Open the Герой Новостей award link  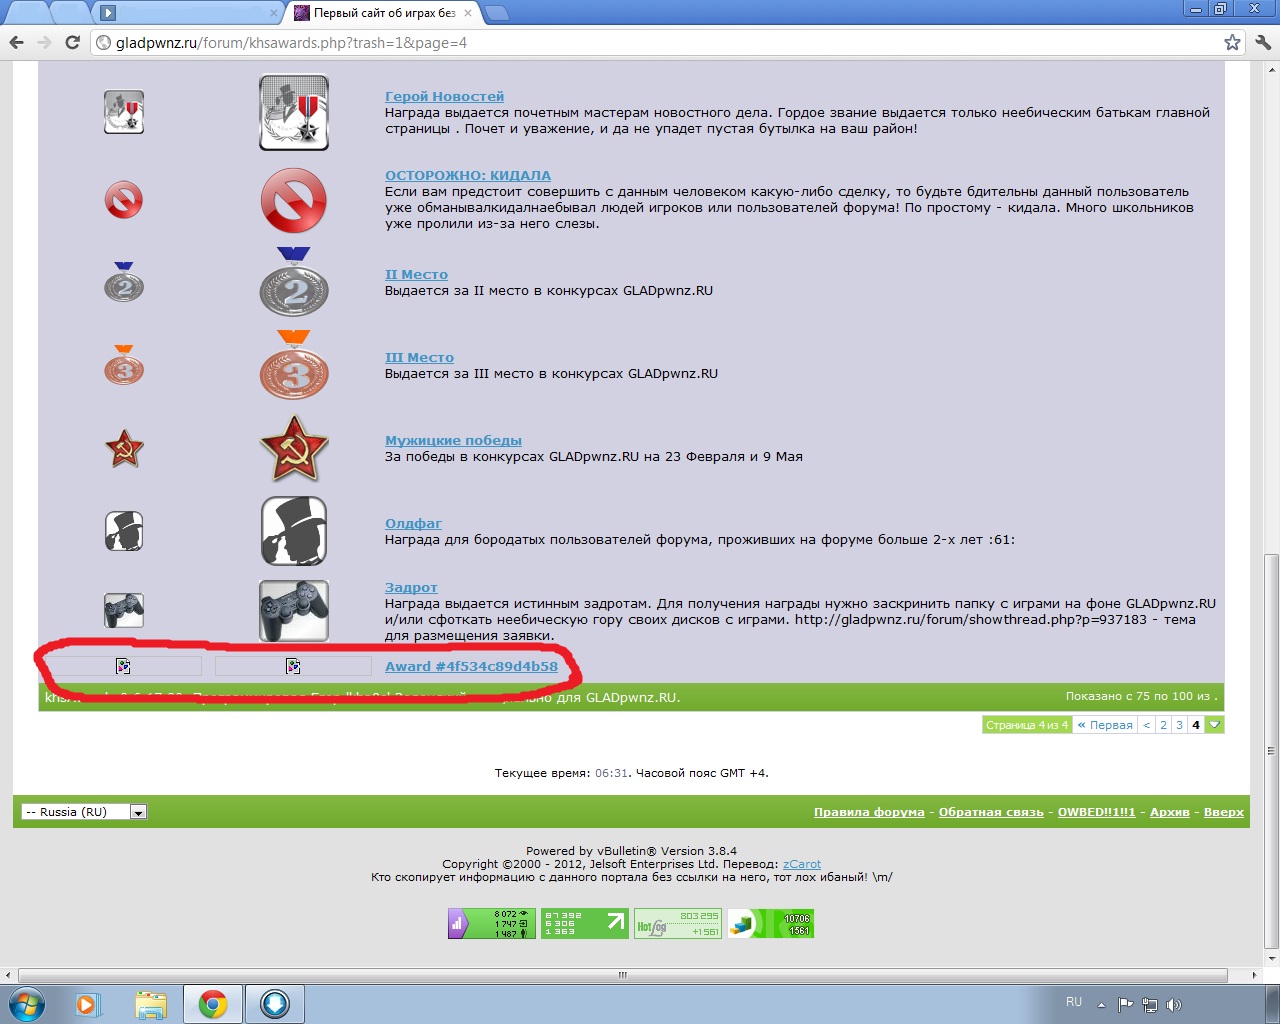coord(445,96)
